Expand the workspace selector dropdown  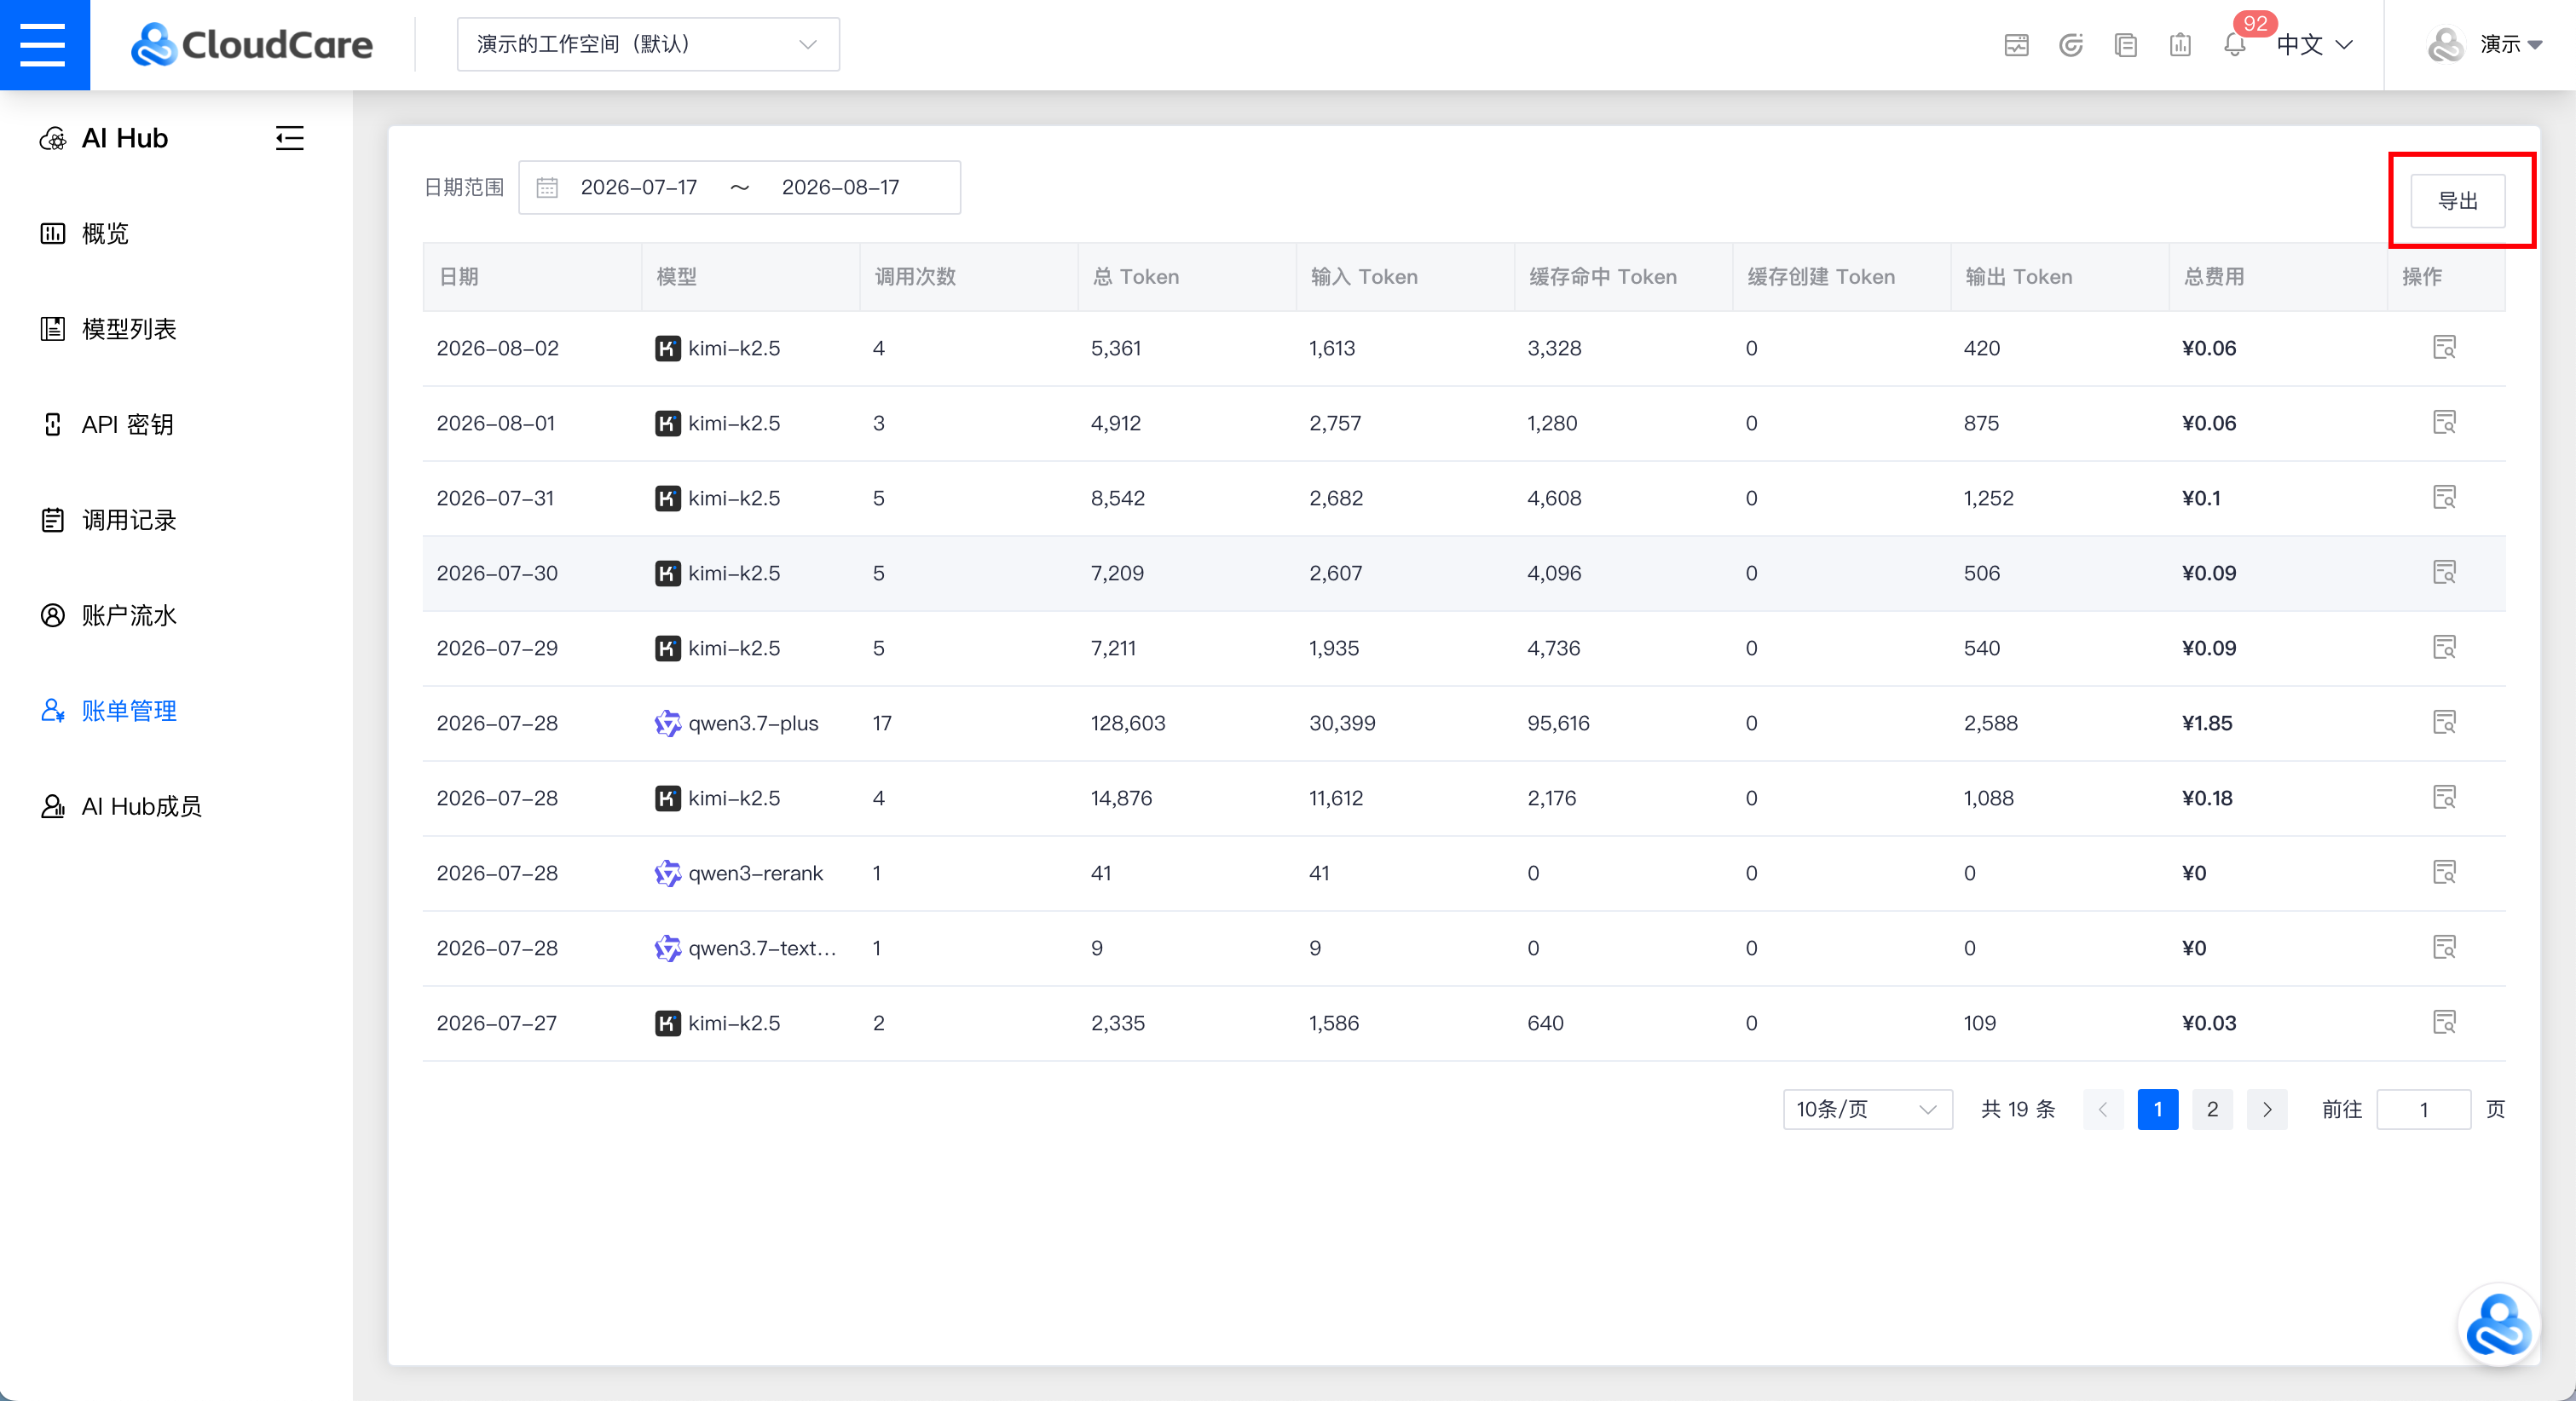[x=648, y=44]
